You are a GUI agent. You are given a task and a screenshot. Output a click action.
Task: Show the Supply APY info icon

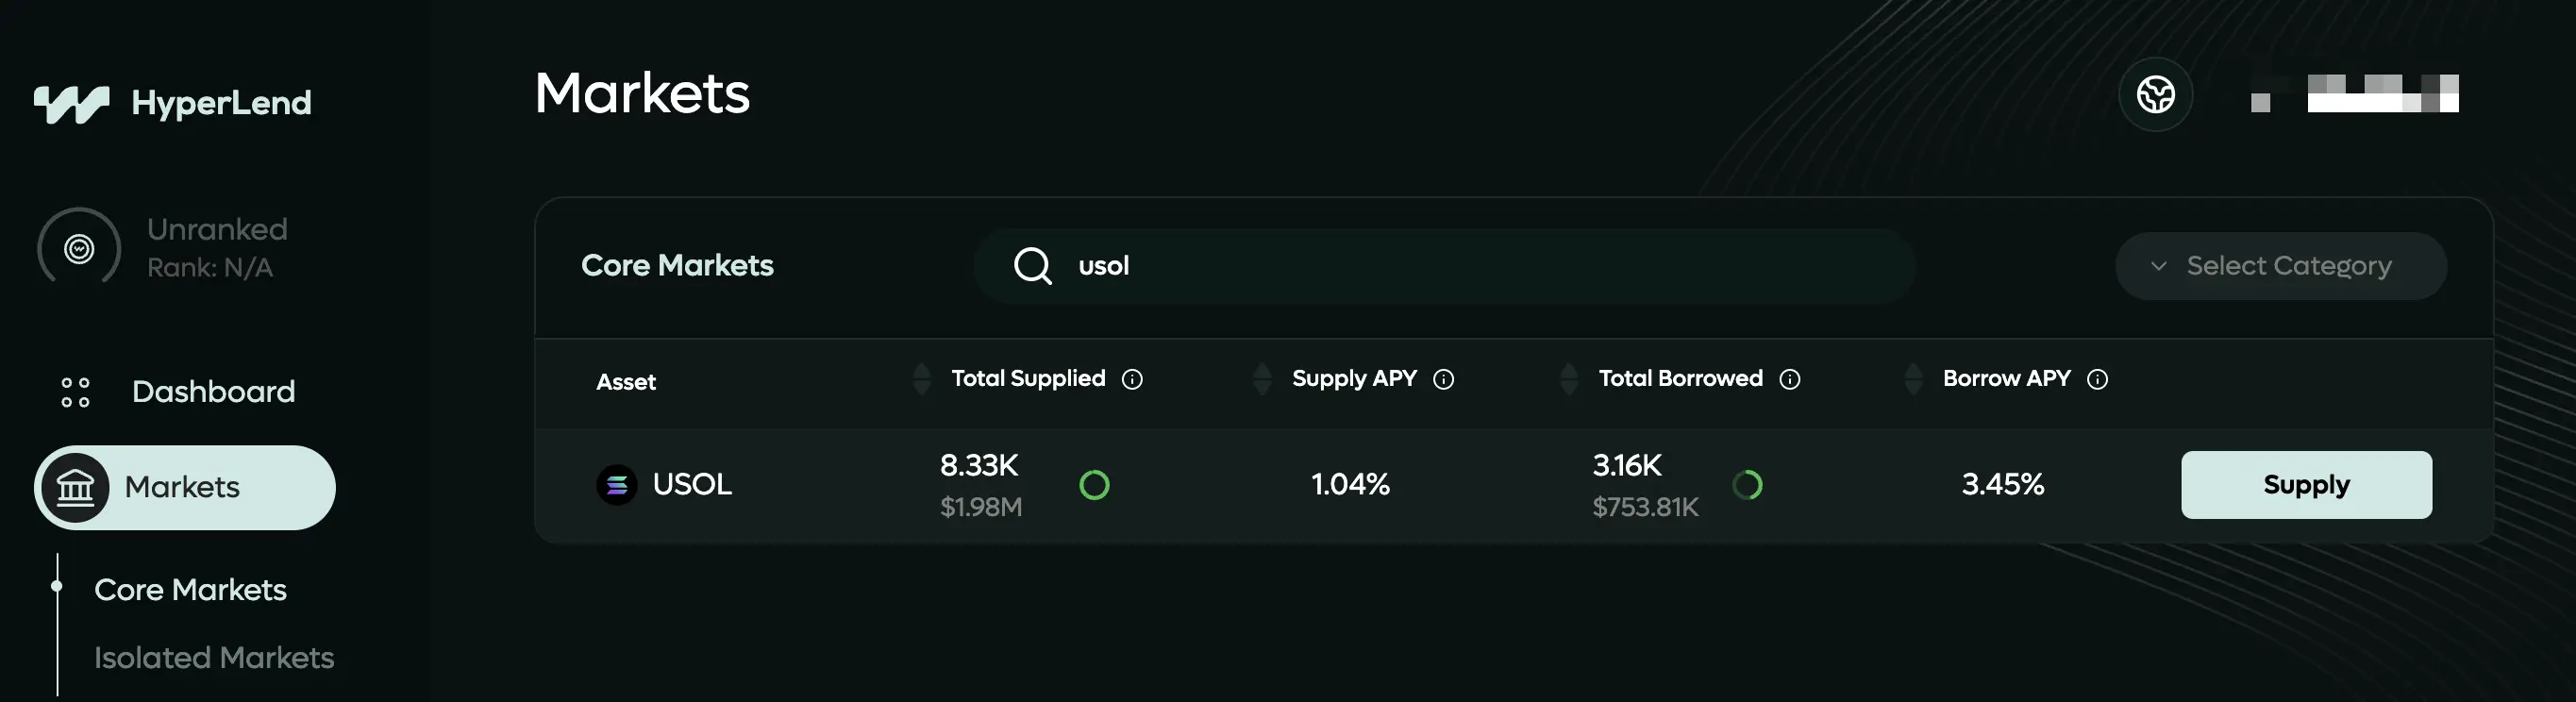tap(1443, 379)
